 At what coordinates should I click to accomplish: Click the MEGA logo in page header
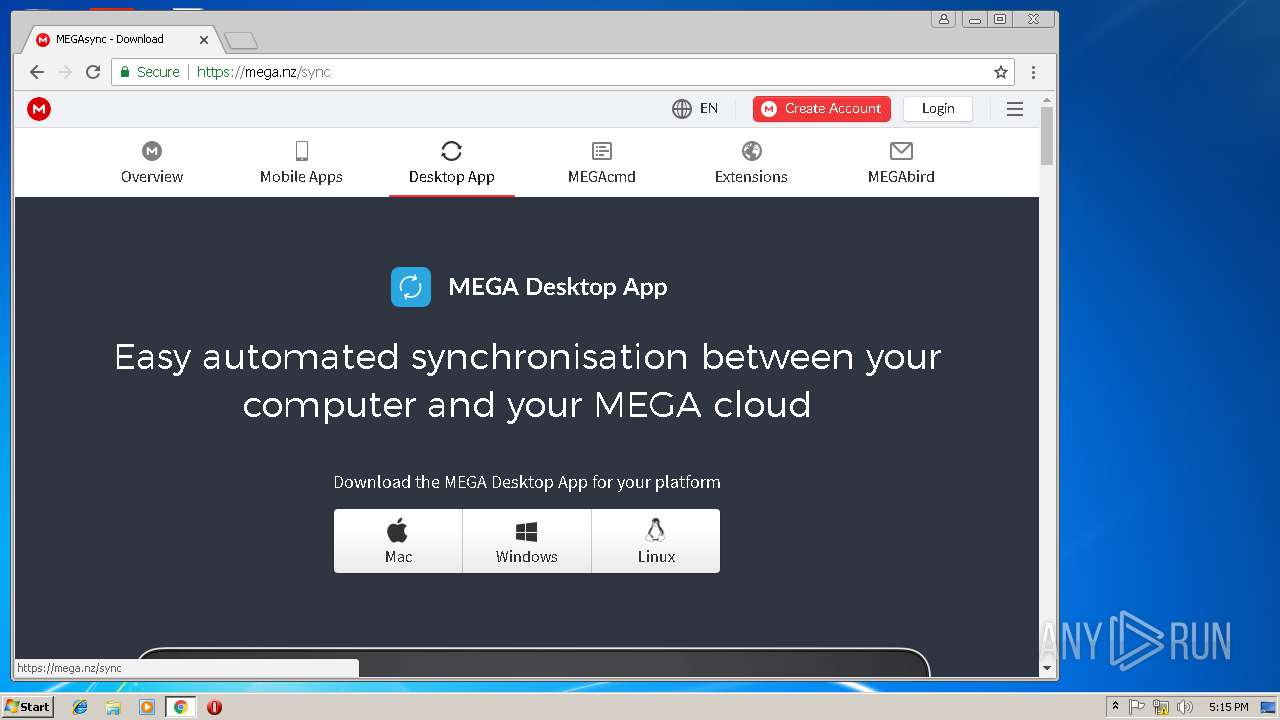pos(39,109)
